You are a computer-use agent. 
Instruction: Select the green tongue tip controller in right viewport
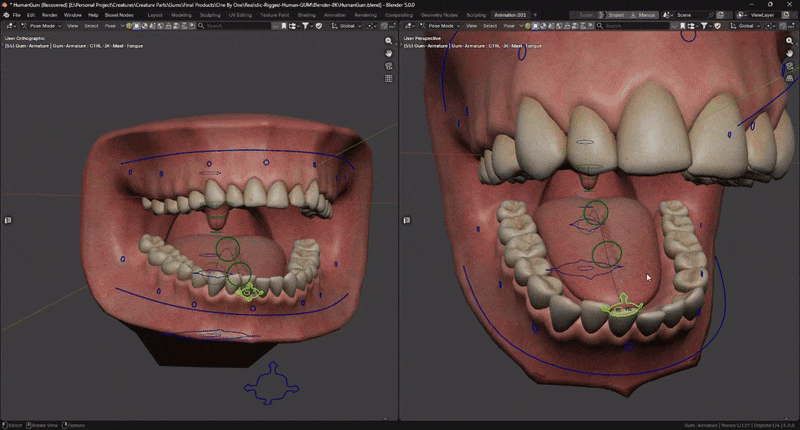(x=622, y=307)
